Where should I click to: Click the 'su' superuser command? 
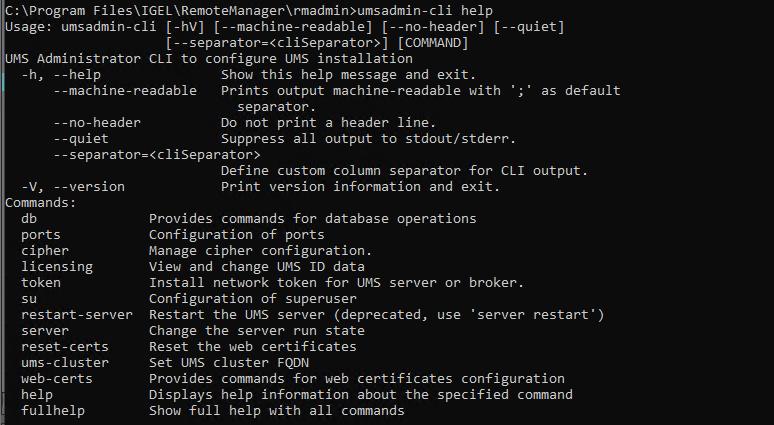(x=29, y=298)
